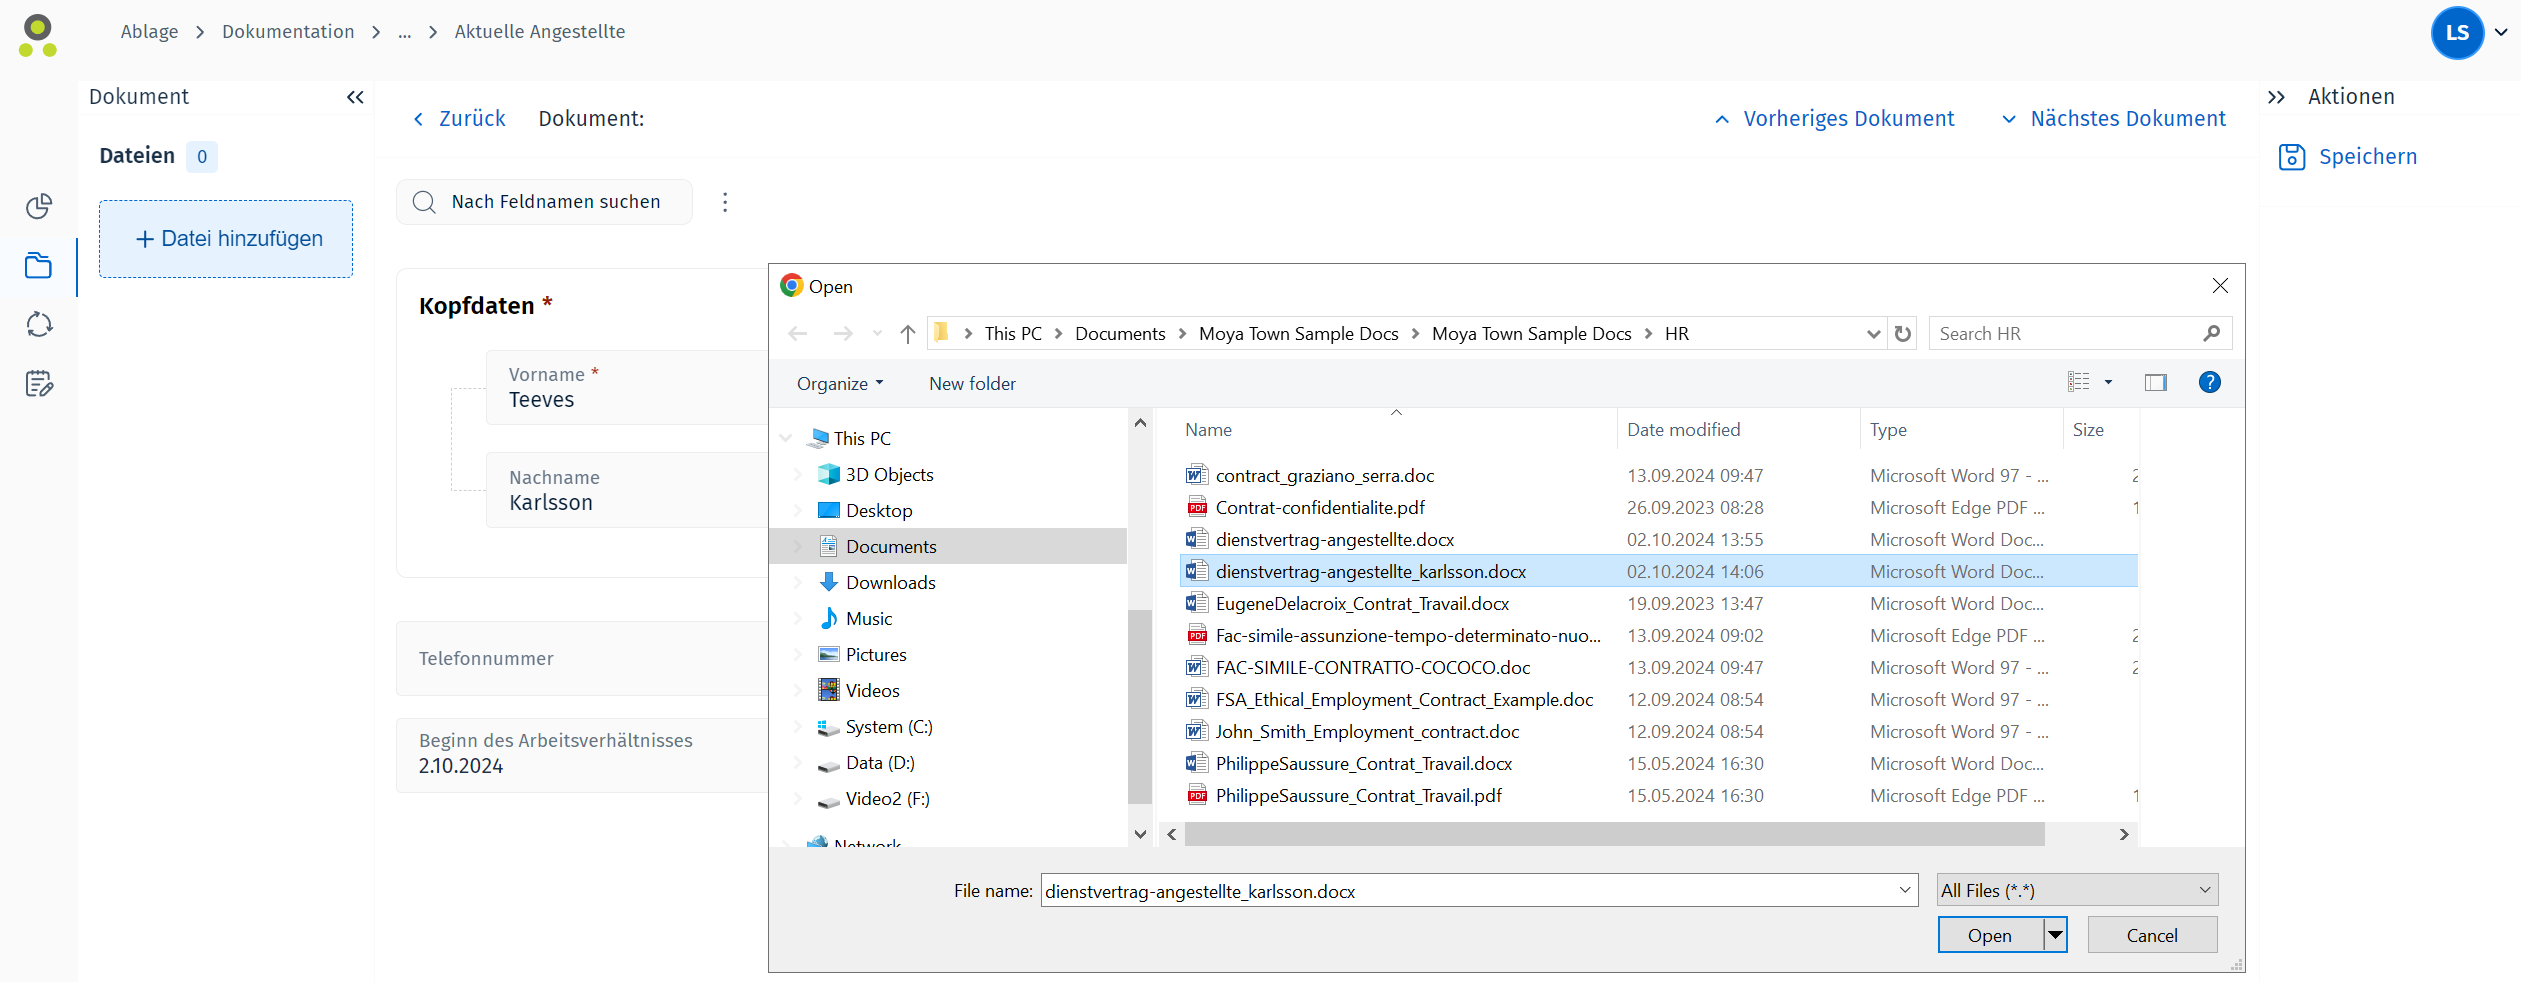The width and height of the screenshot is (2521, 982).
Task: Collapse the This PC tree node
Action: tap(787, 438)
